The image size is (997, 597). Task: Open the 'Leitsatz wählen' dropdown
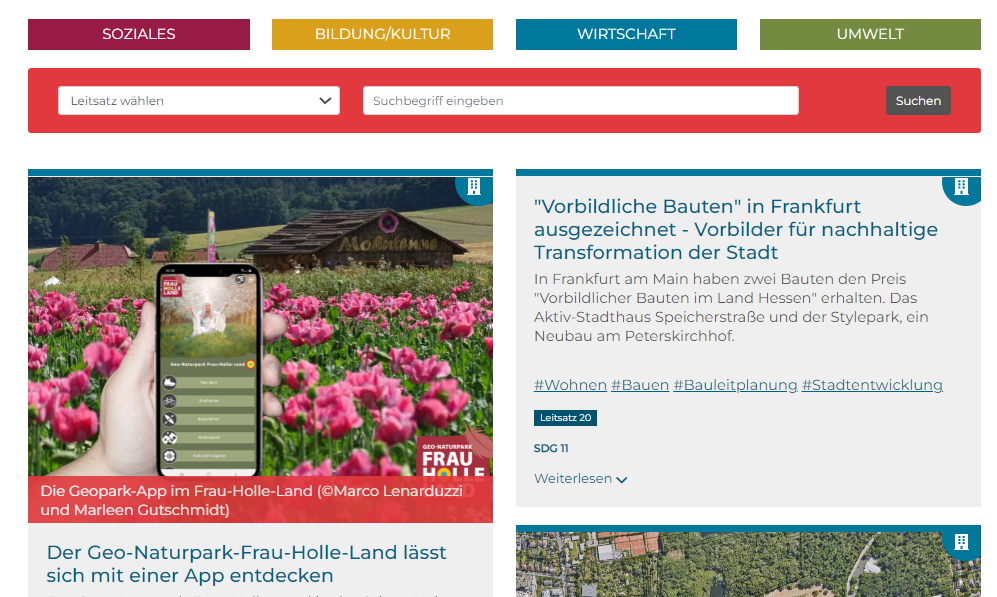[199, 100]
